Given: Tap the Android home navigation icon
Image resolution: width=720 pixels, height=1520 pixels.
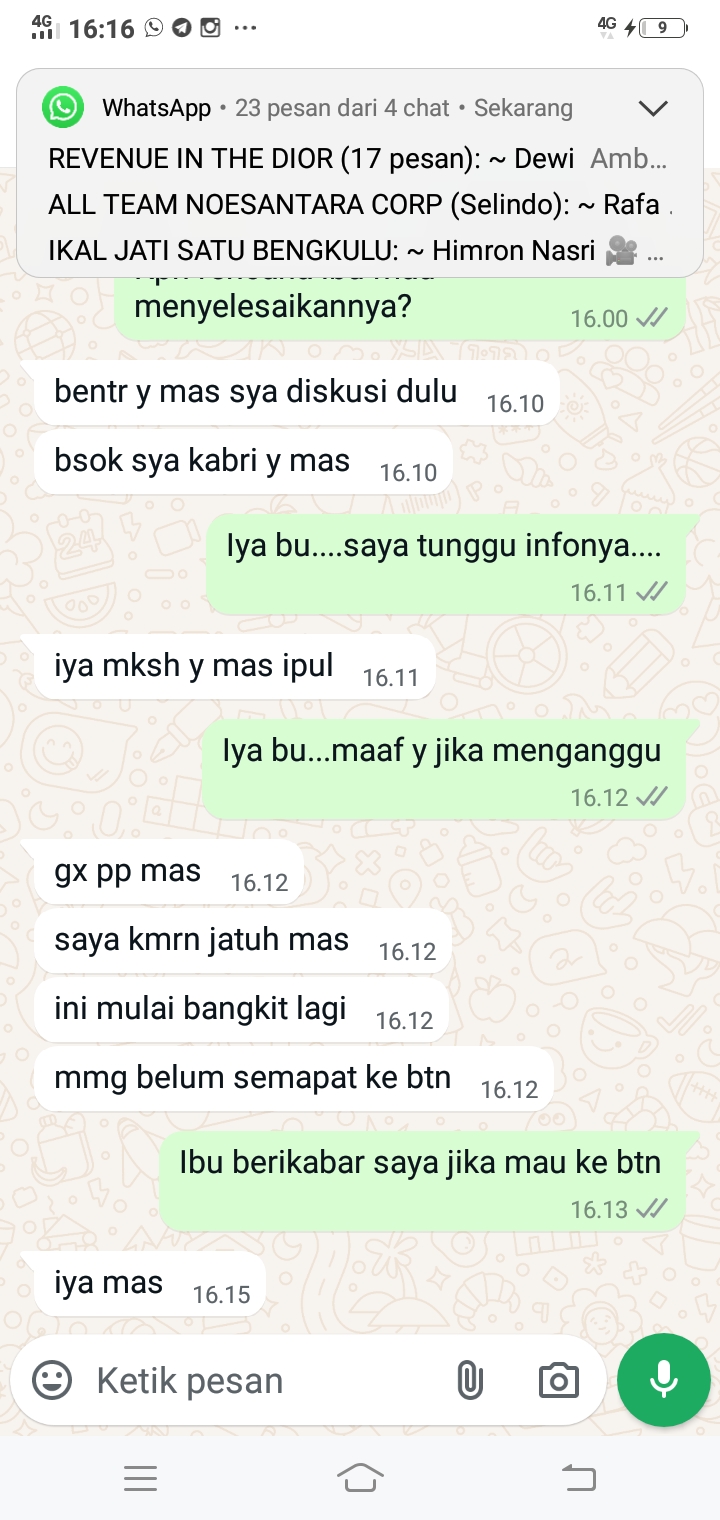Looking at the screenshot, I should coord(360,1477).
